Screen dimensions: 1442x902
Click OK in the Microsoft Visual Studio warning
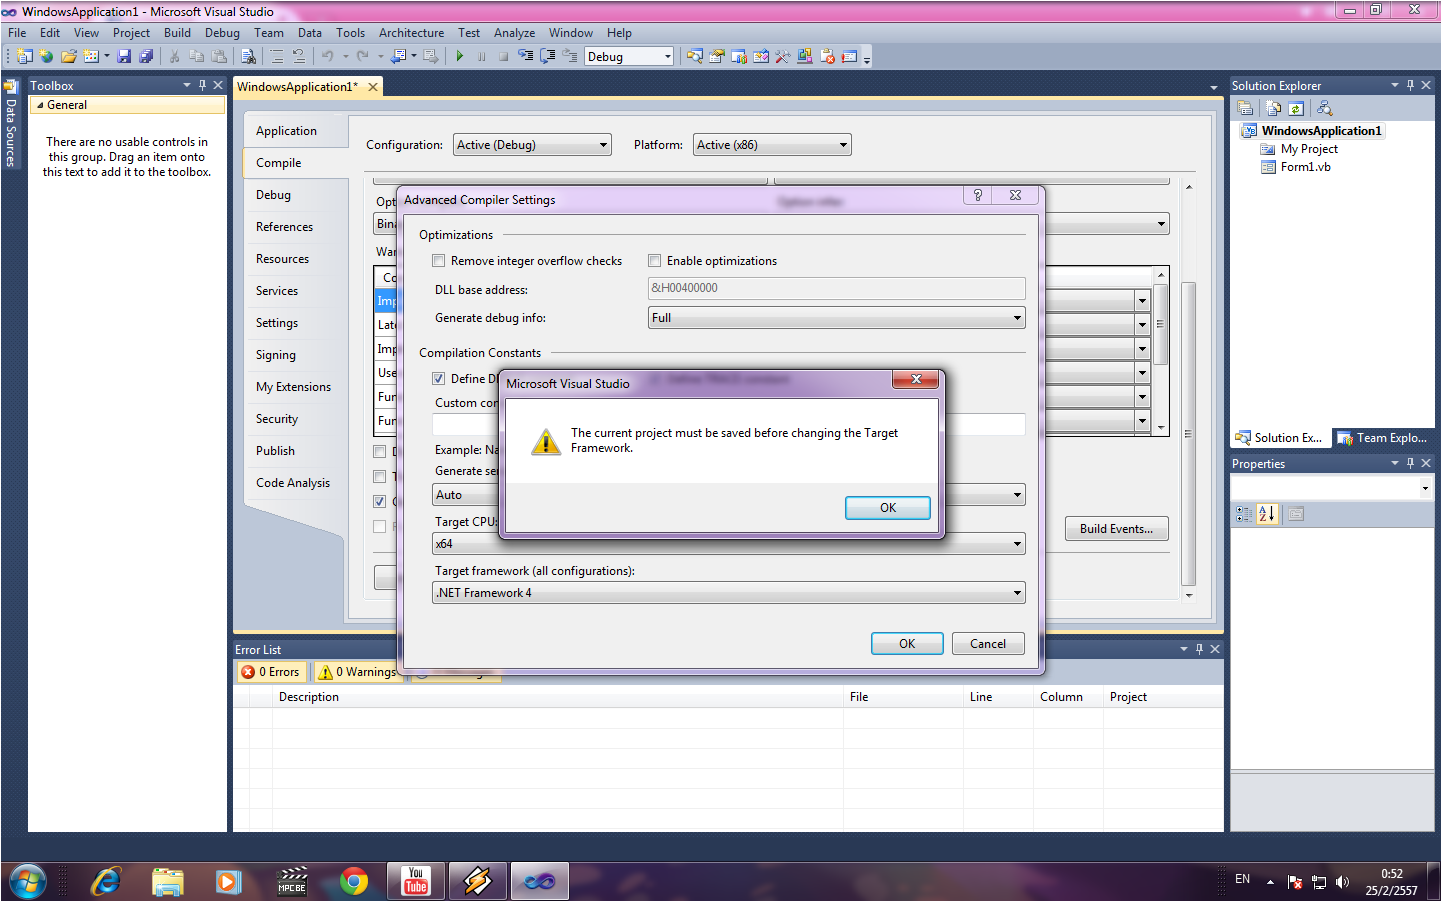(x=888, y=508)
